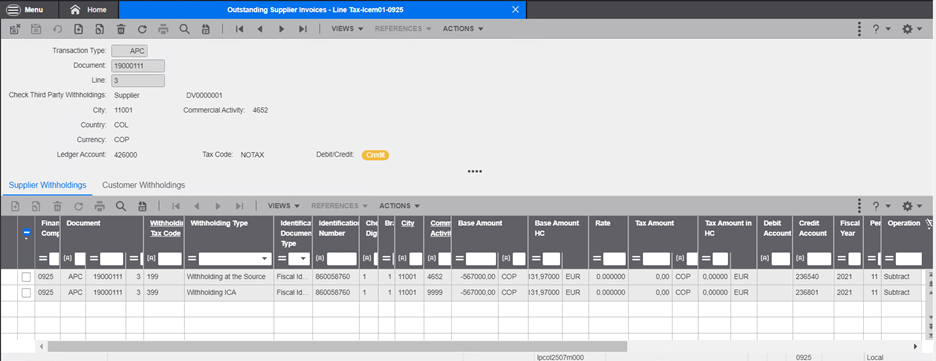Click the grid toolbar sort icon
The height and width of the screenshot is (361, 936).
[142, 206]
